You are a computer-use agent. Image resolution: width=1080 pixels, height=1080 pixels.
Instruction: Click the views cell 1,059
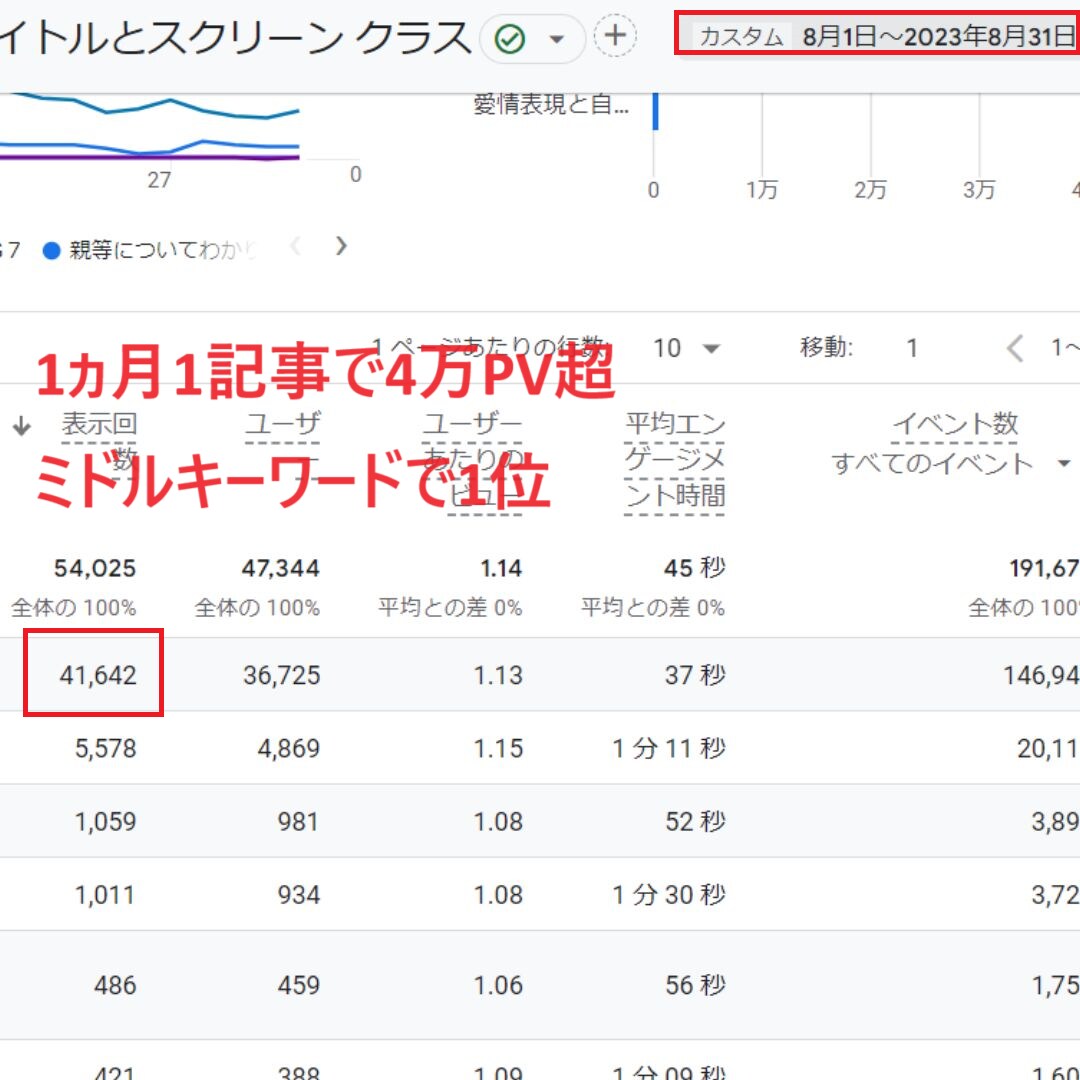pyautogui.click(x=105, y=822)
